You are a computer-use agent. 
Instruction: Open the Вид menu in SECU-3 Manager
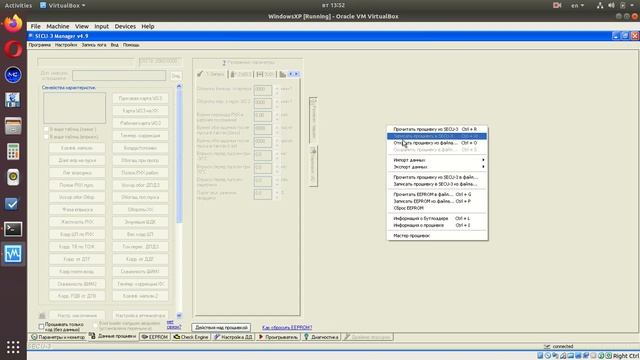[115, 45]
